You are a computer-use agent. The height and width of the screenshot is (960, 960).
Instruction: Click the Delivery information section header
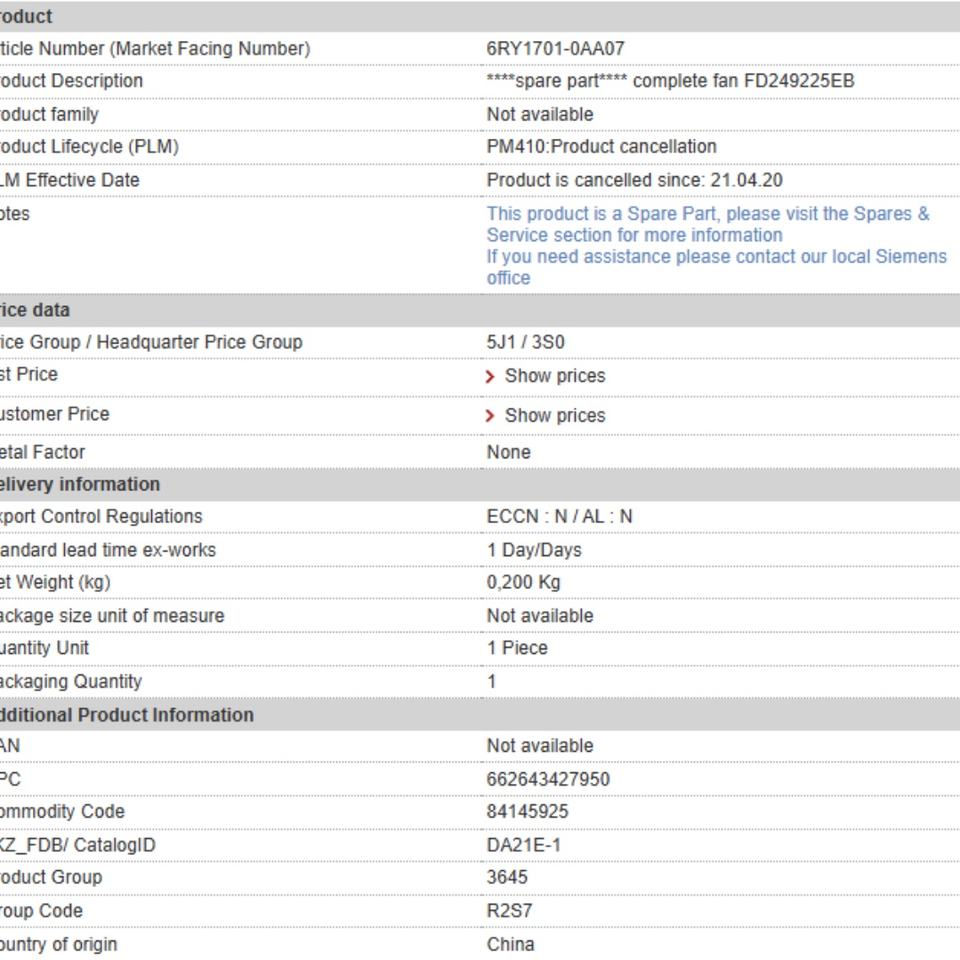pos(480,485)
